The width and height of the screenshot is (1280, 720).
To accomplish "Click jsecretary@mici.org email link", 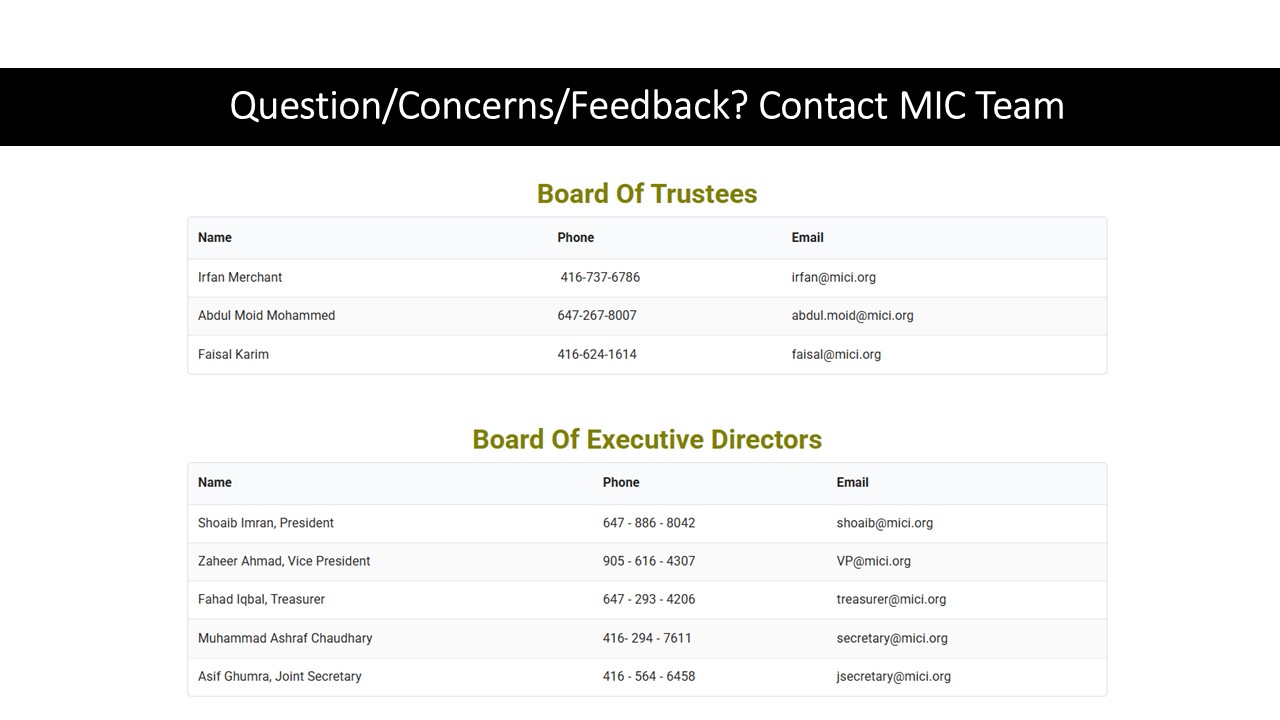I will 893,676.
